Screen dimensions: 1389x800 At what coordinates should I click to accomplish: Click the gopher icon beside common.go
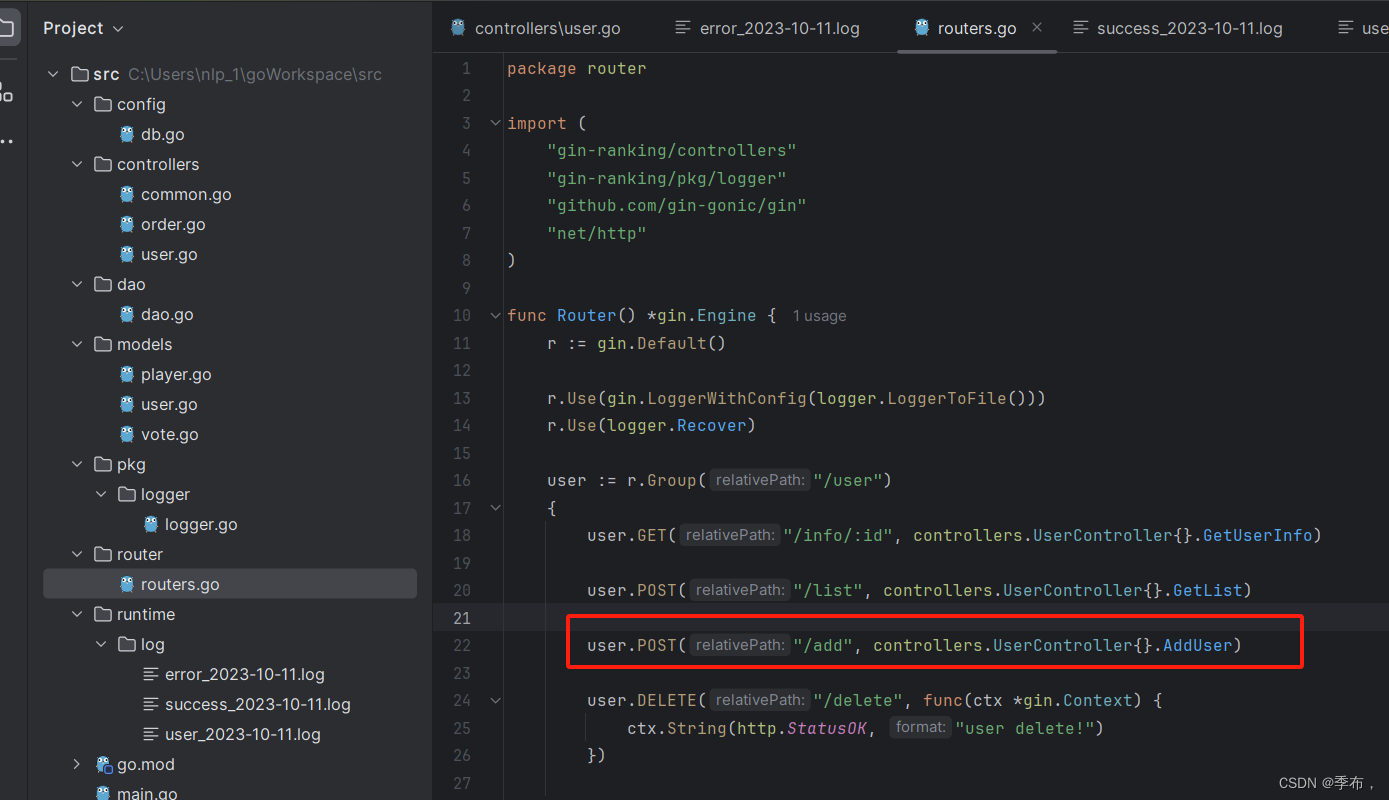127,194
